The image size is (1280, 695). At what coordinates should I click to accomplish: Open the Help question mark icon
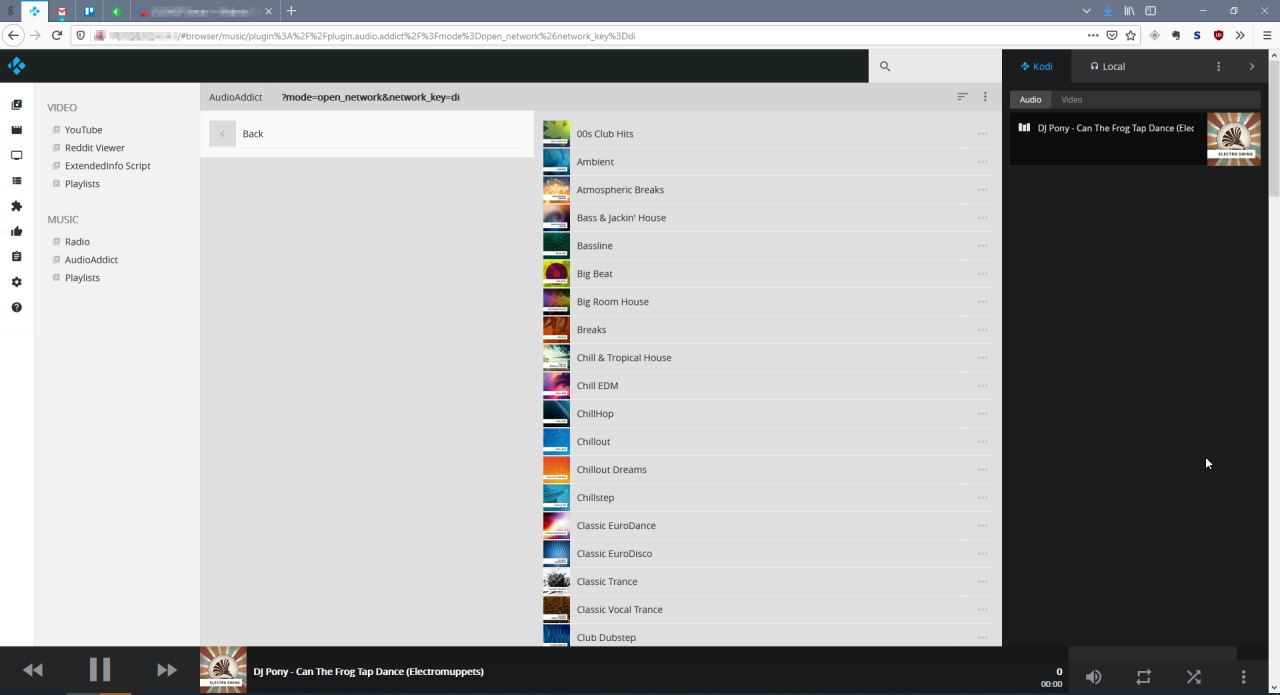(16, 307)
